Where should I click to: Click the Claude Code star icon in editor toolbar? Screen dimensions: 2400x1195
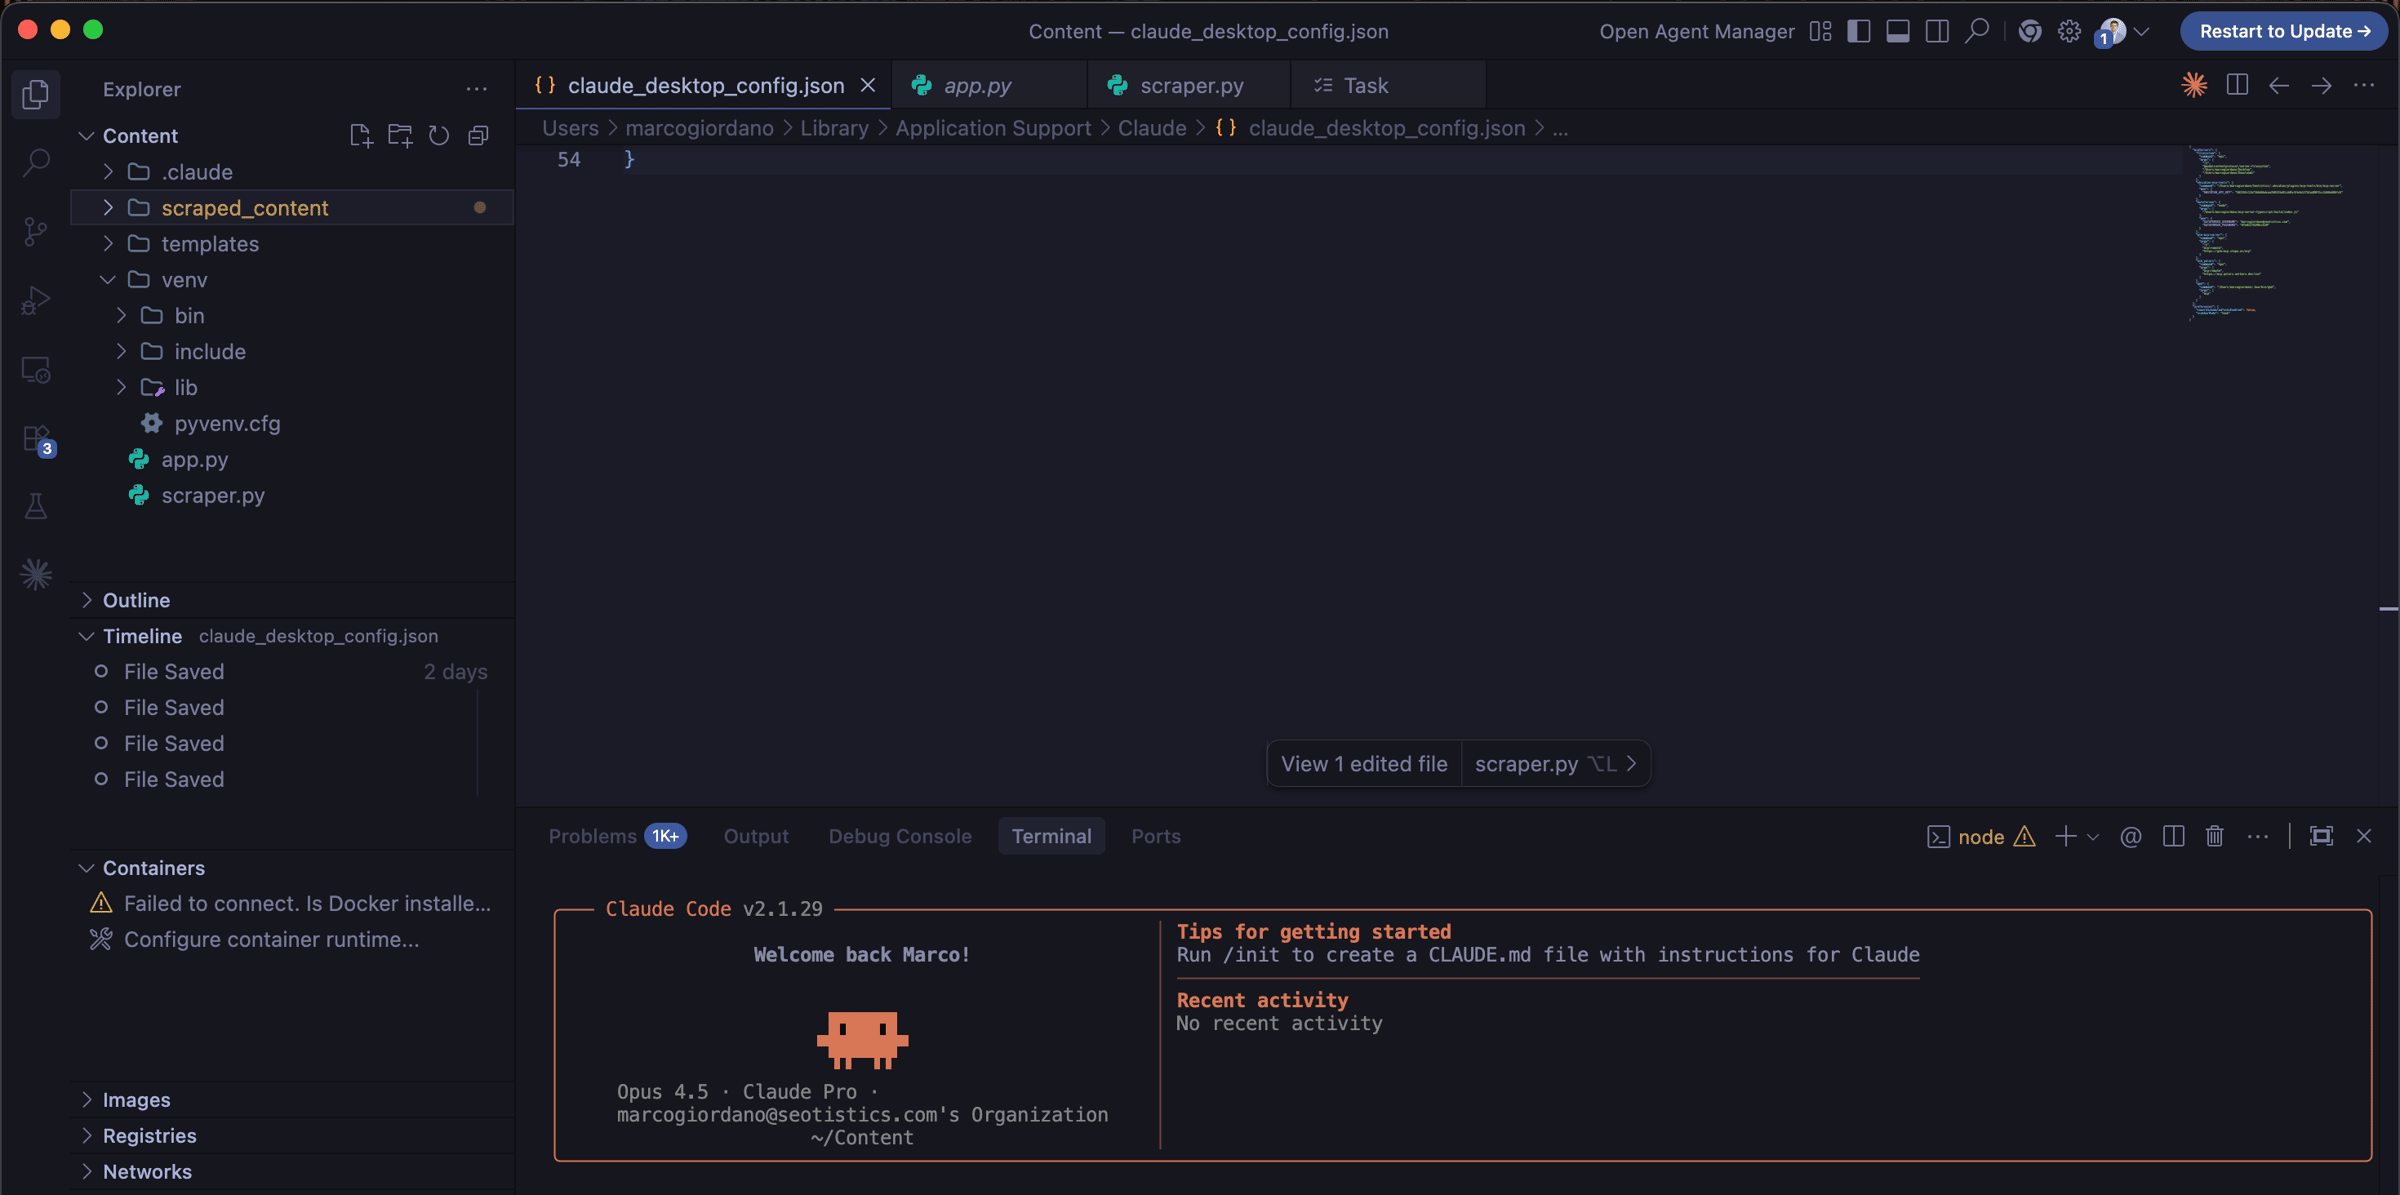[2194, 85]
